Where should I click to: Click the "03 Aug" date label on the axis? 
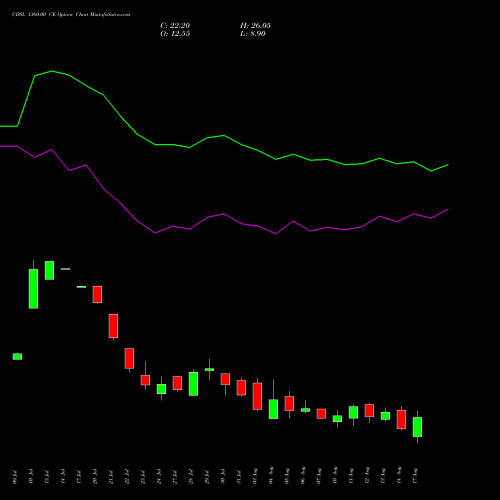pyautogui.click(x=255, y=476)
